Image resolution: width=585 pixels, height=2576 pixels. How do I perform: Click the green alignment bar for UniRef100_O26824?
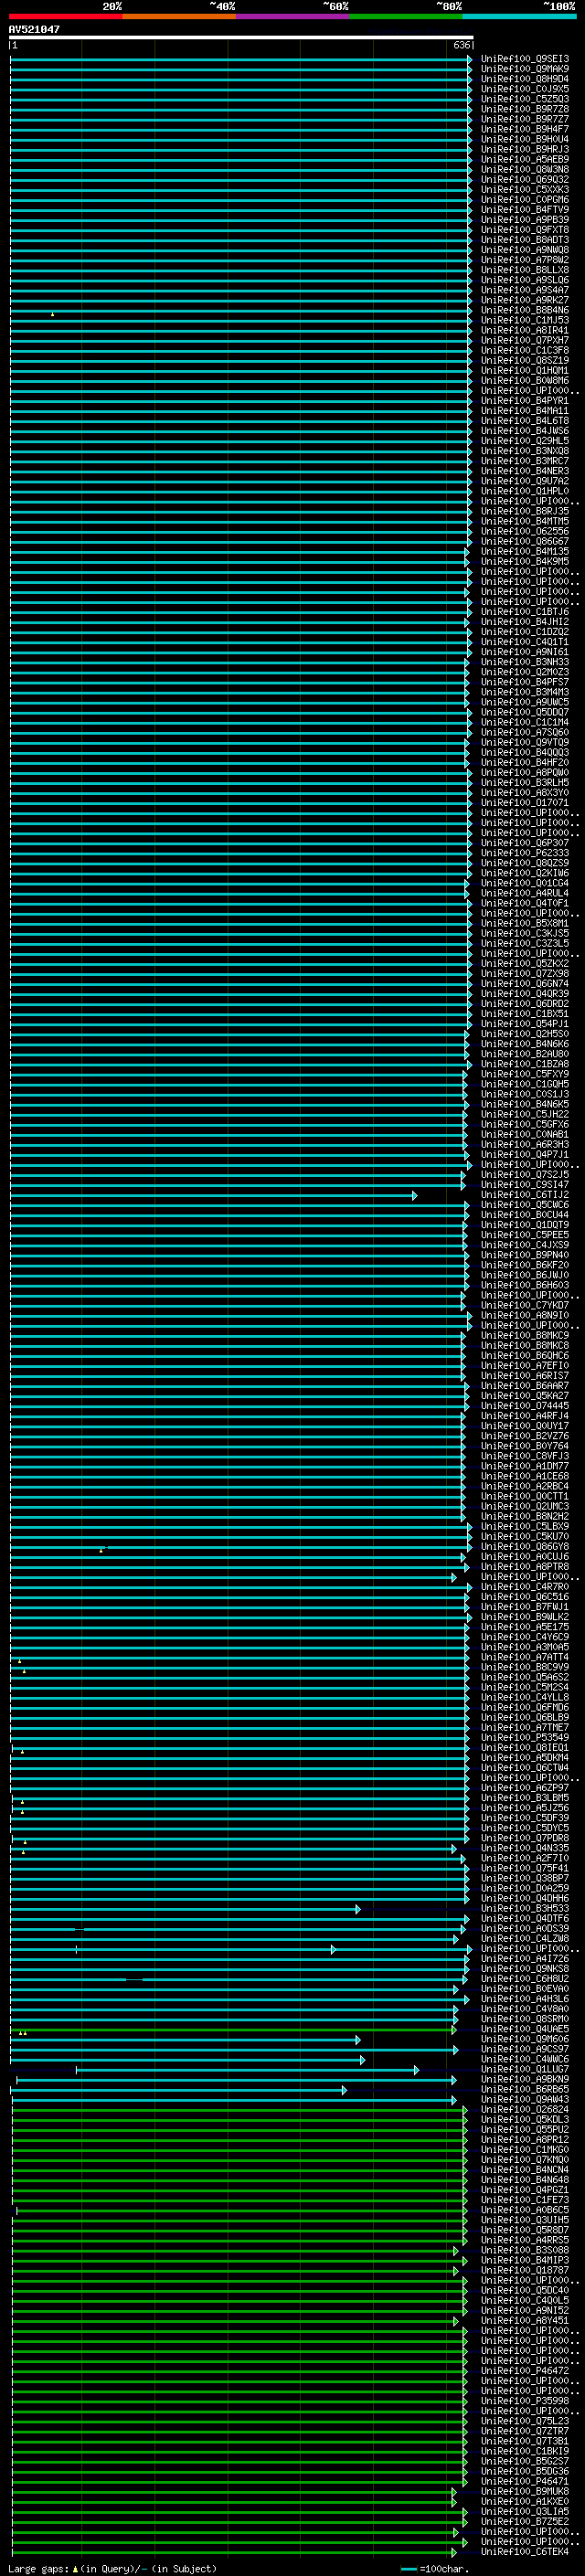[x=239, y=2110]
